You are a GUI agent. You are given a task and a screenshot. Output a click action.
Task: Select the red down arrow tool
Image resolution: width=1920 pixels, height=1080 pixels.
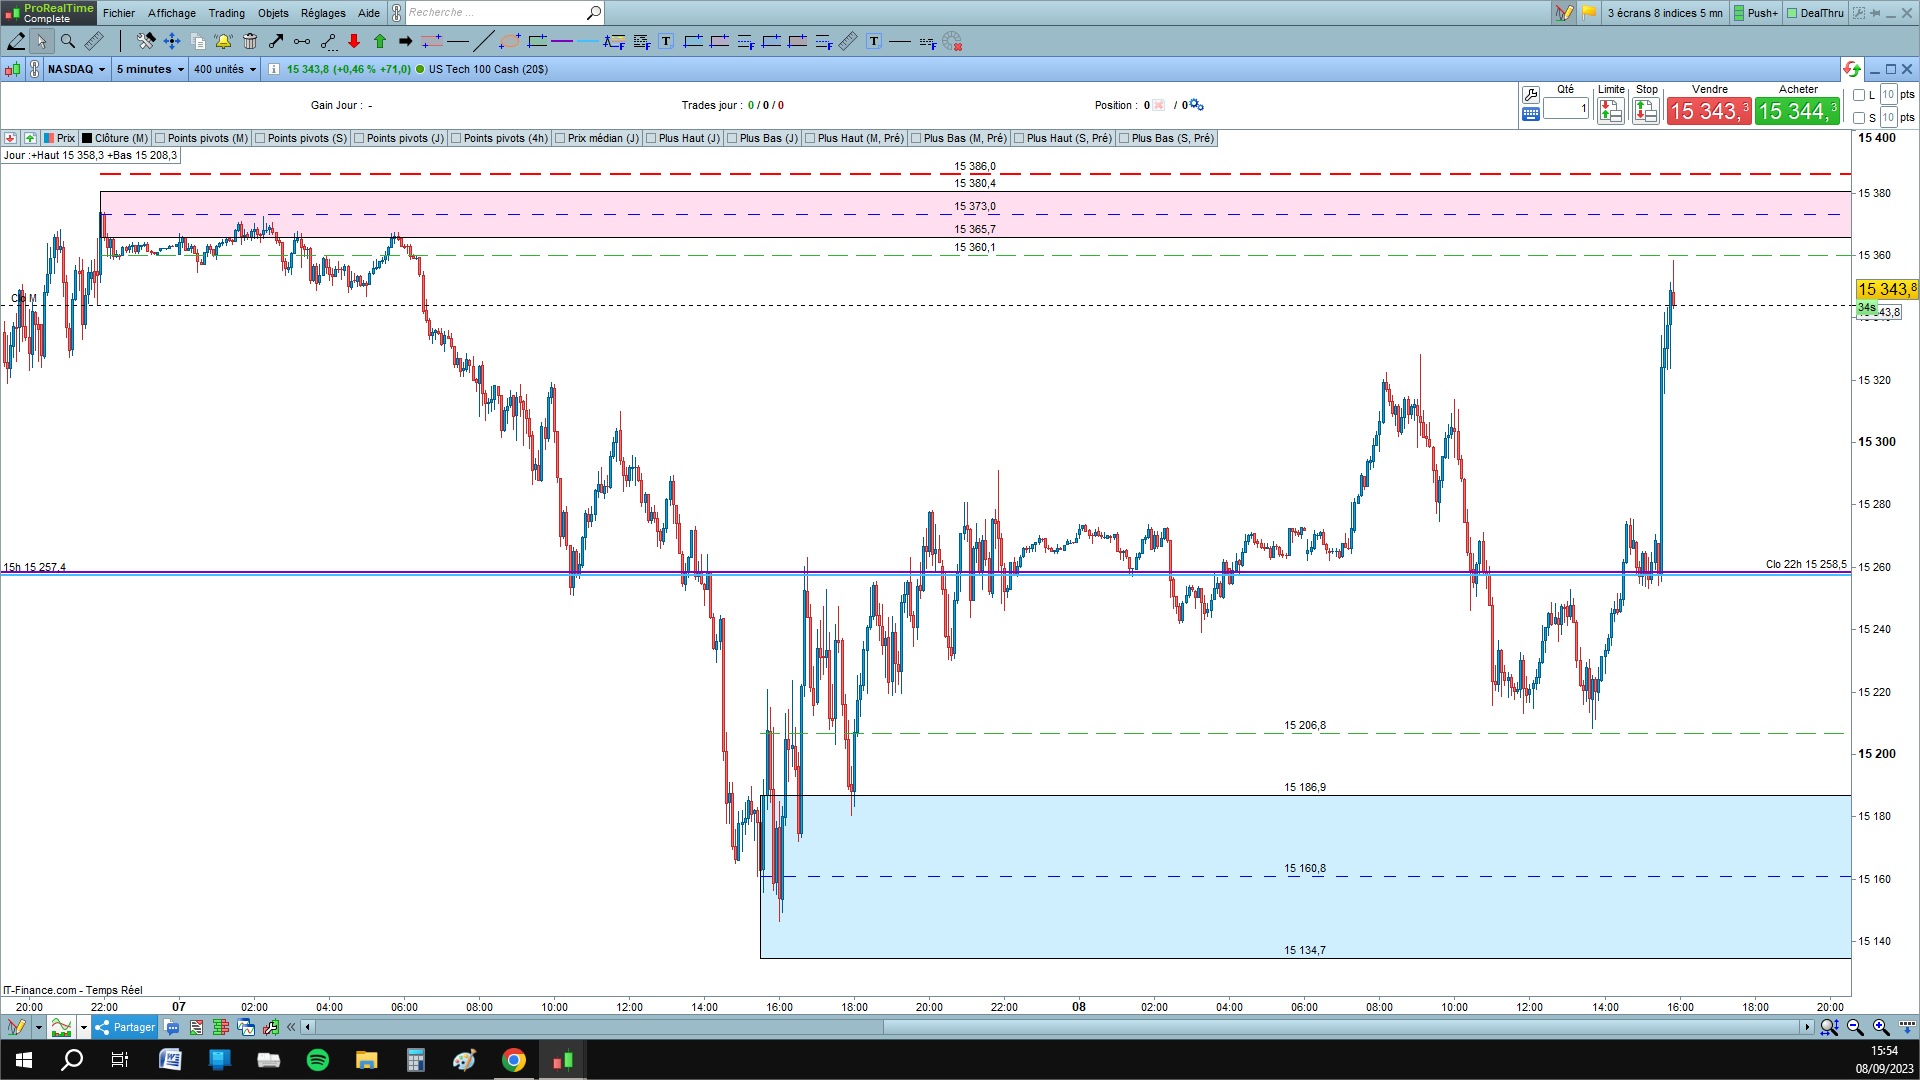point(354,41)
